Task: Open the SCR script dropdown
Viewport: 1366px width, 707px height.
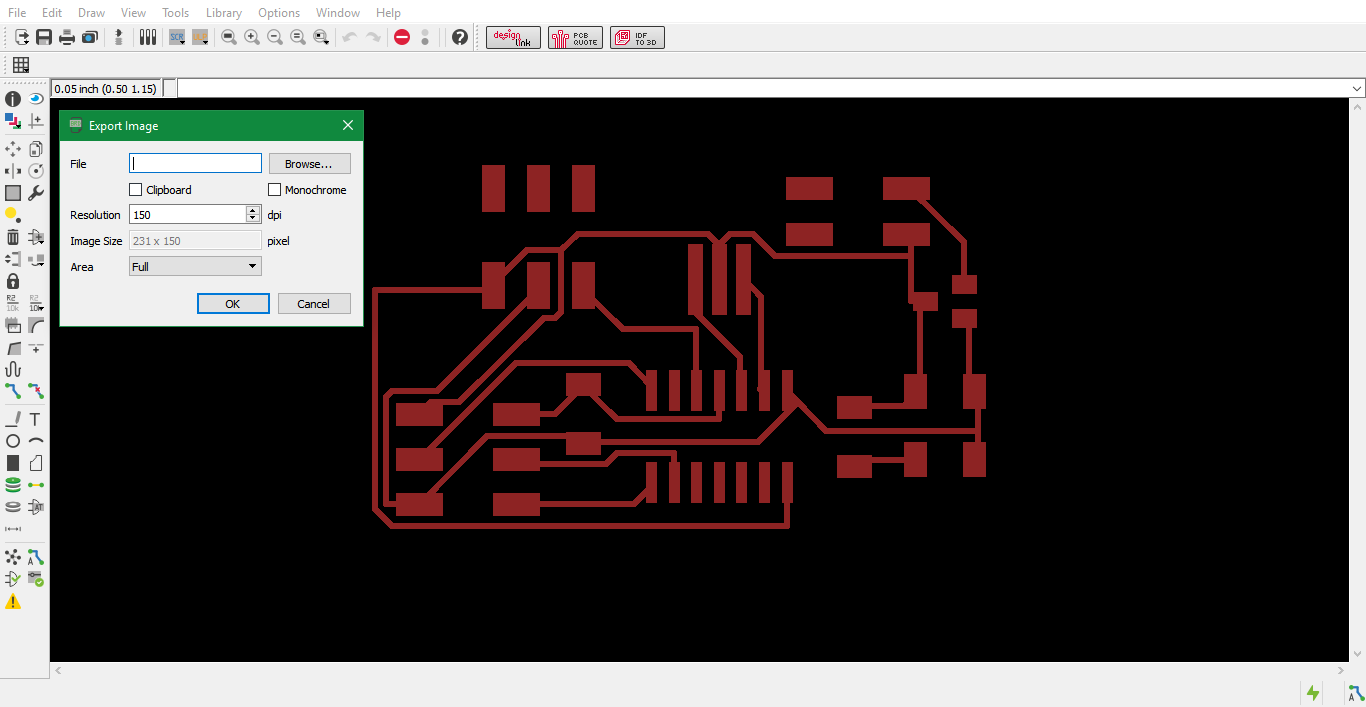Action: (177, 37)
